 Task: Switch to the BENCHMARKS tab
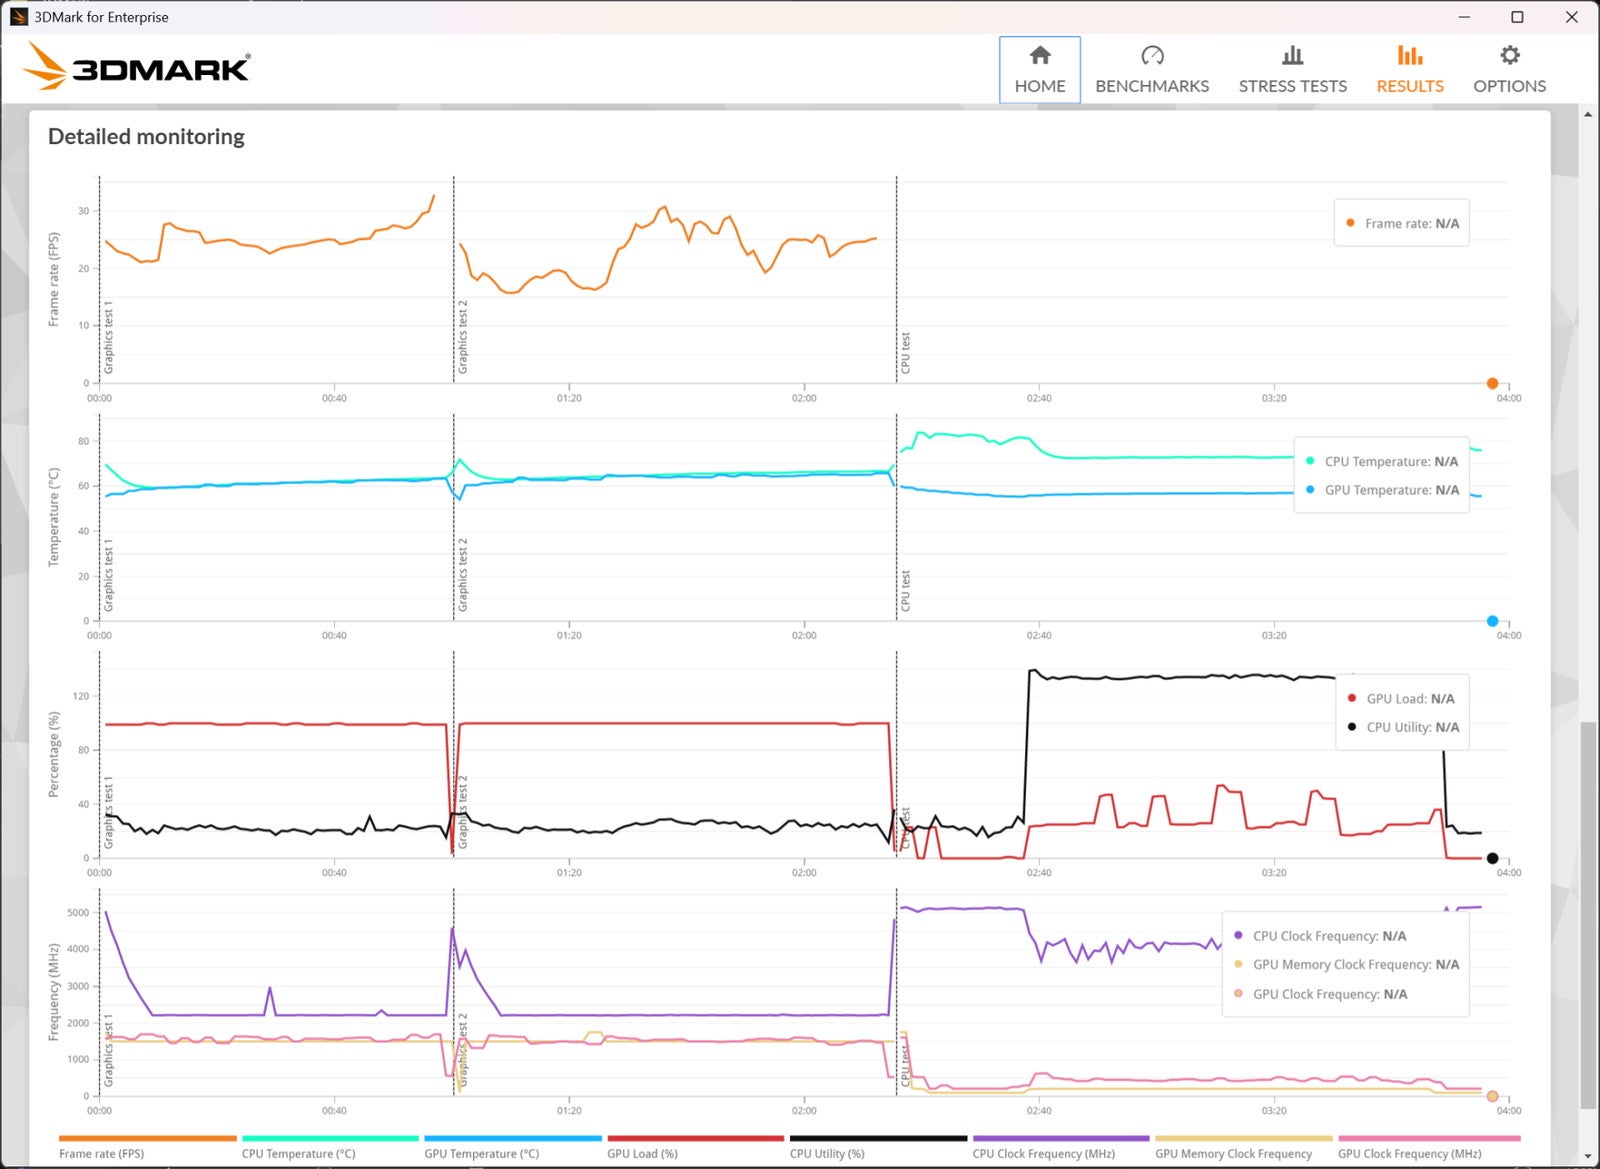coord(1152,69)
